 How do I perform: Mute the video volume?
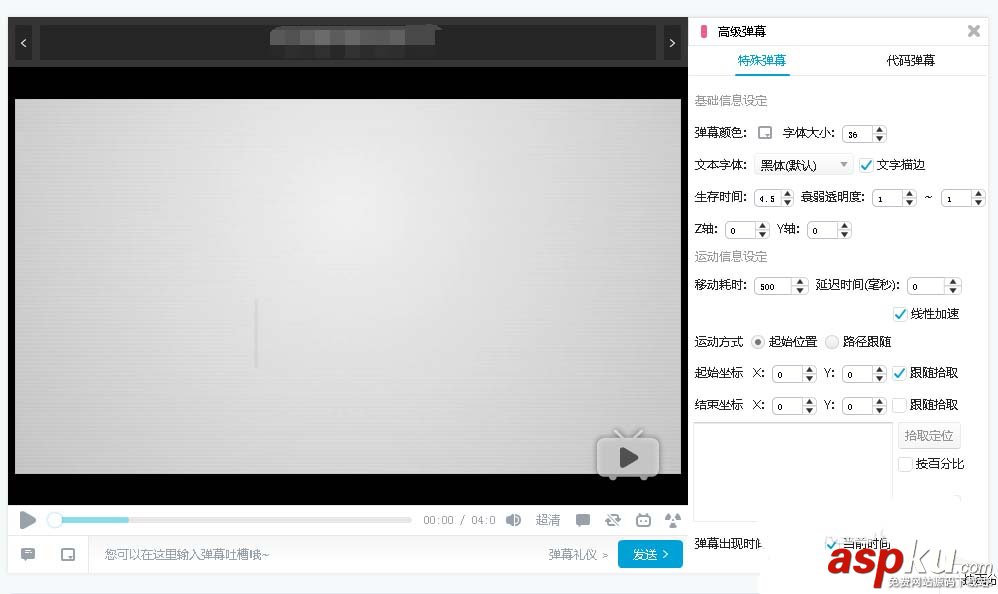[x=514, y=519]
